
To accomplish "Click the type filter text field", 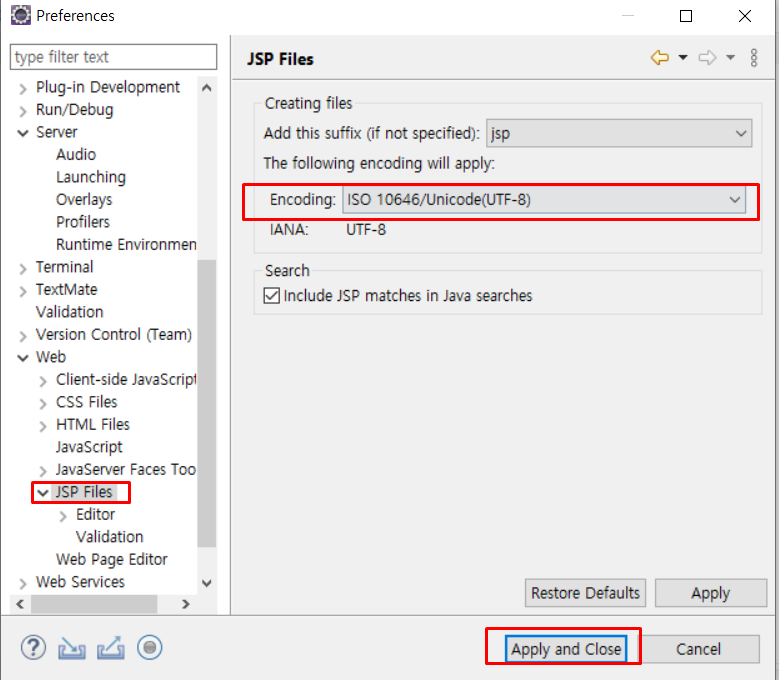I will tap(113, 57).
